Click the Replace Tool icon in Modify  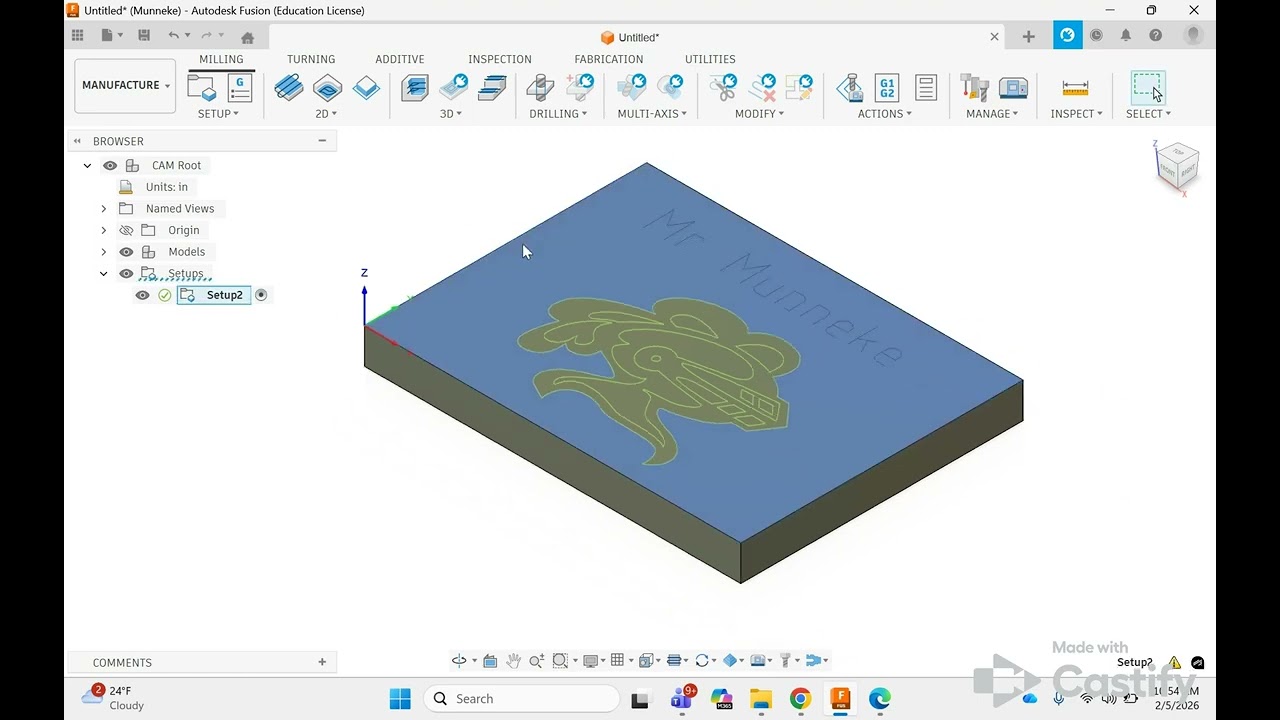799,88
